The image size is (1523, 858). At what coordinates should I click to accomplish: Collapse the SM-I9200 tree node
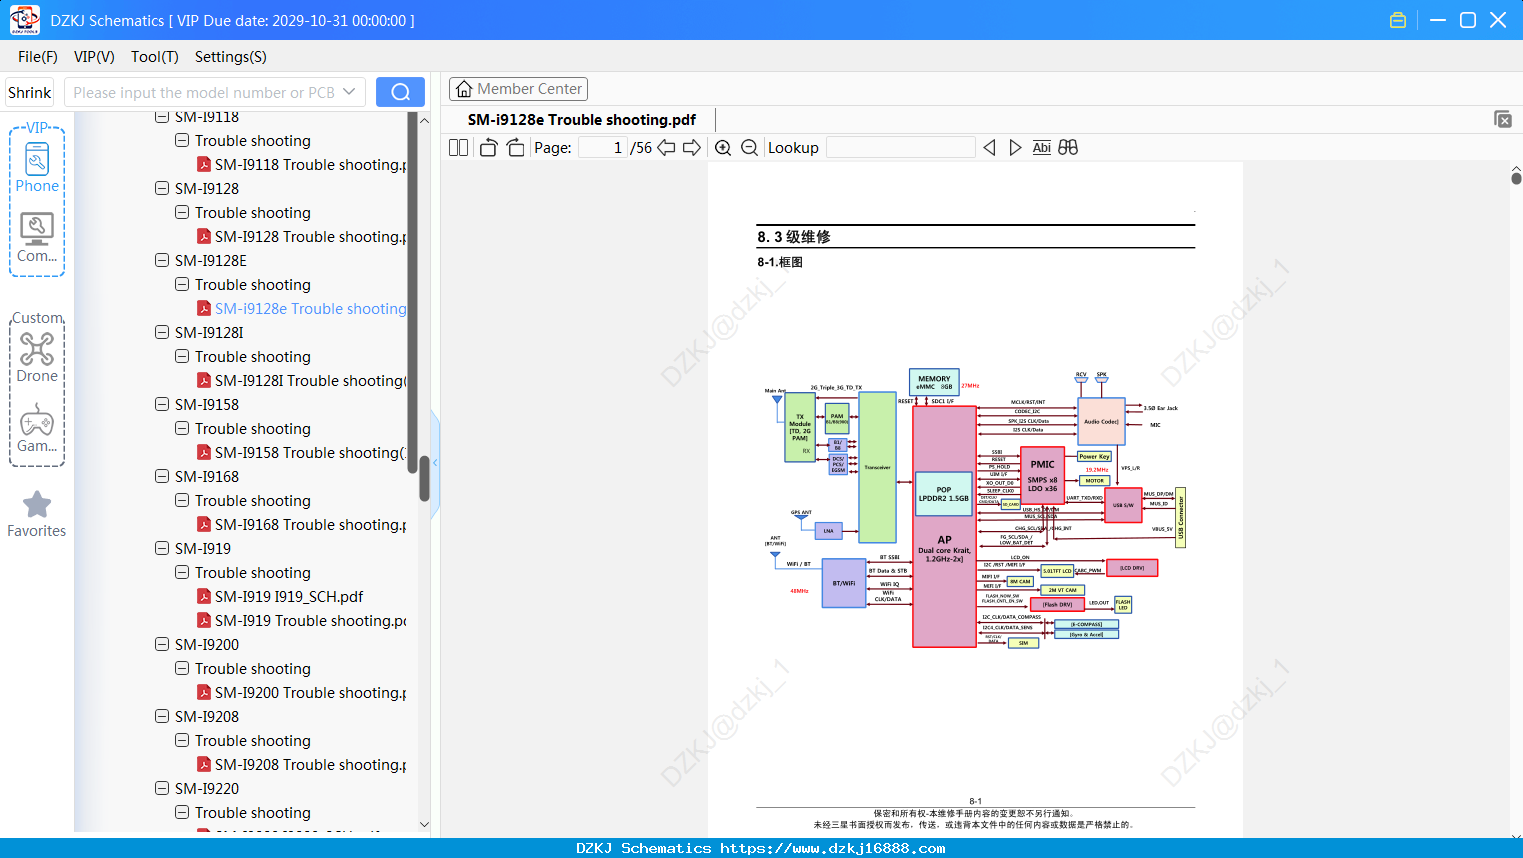[162, 644]
